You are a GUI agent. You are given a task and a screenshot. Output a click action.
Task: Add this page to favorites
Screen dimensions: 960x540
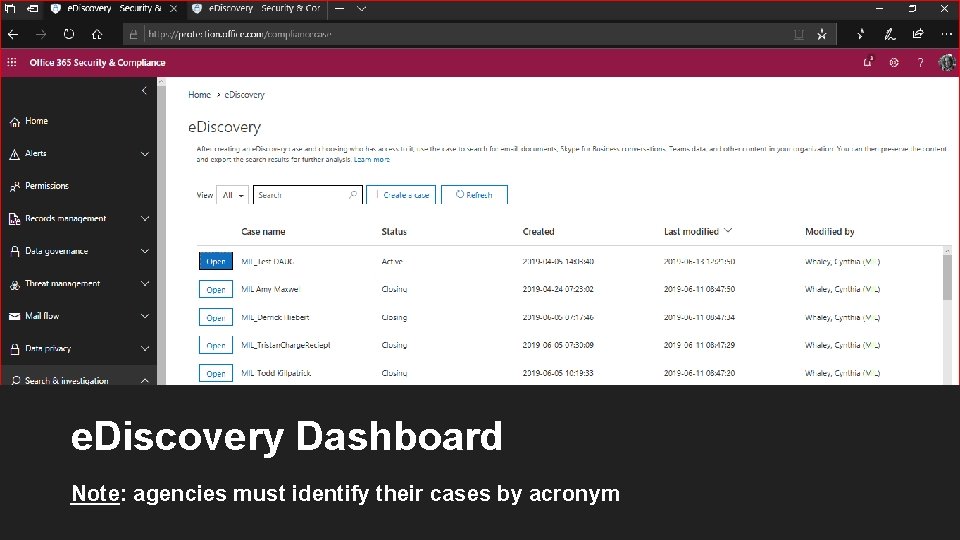822,34
